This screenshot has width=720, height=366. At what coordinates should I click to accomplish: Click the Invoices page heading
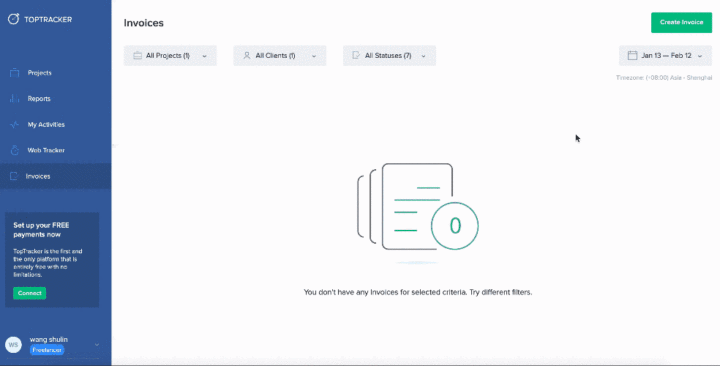[144, 23]
